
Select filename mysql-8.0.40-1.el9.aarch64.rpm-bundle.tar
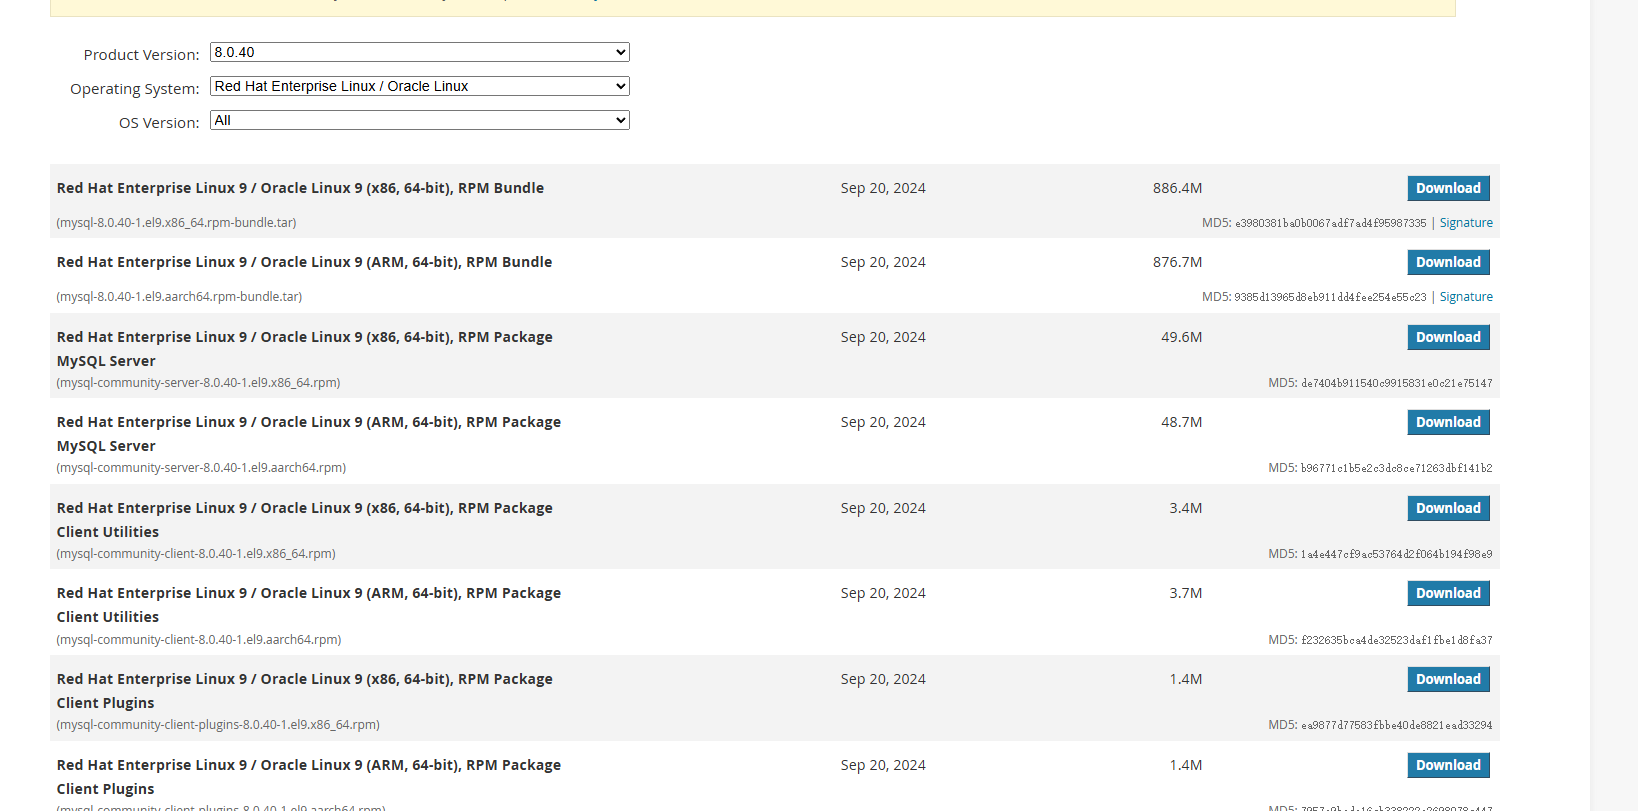point(179,297)
